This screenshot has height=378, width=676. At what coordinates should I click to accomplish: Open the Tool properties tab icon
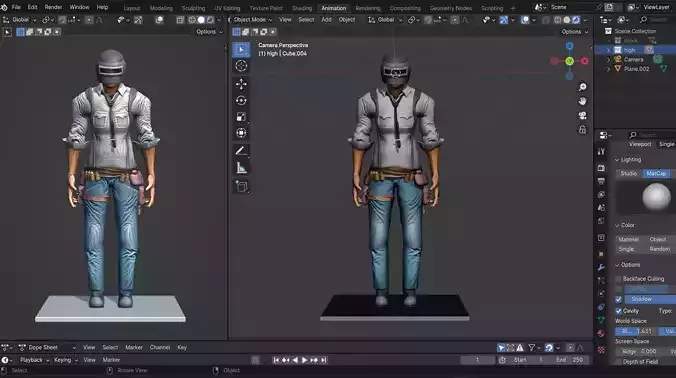[x=601, y=152]
